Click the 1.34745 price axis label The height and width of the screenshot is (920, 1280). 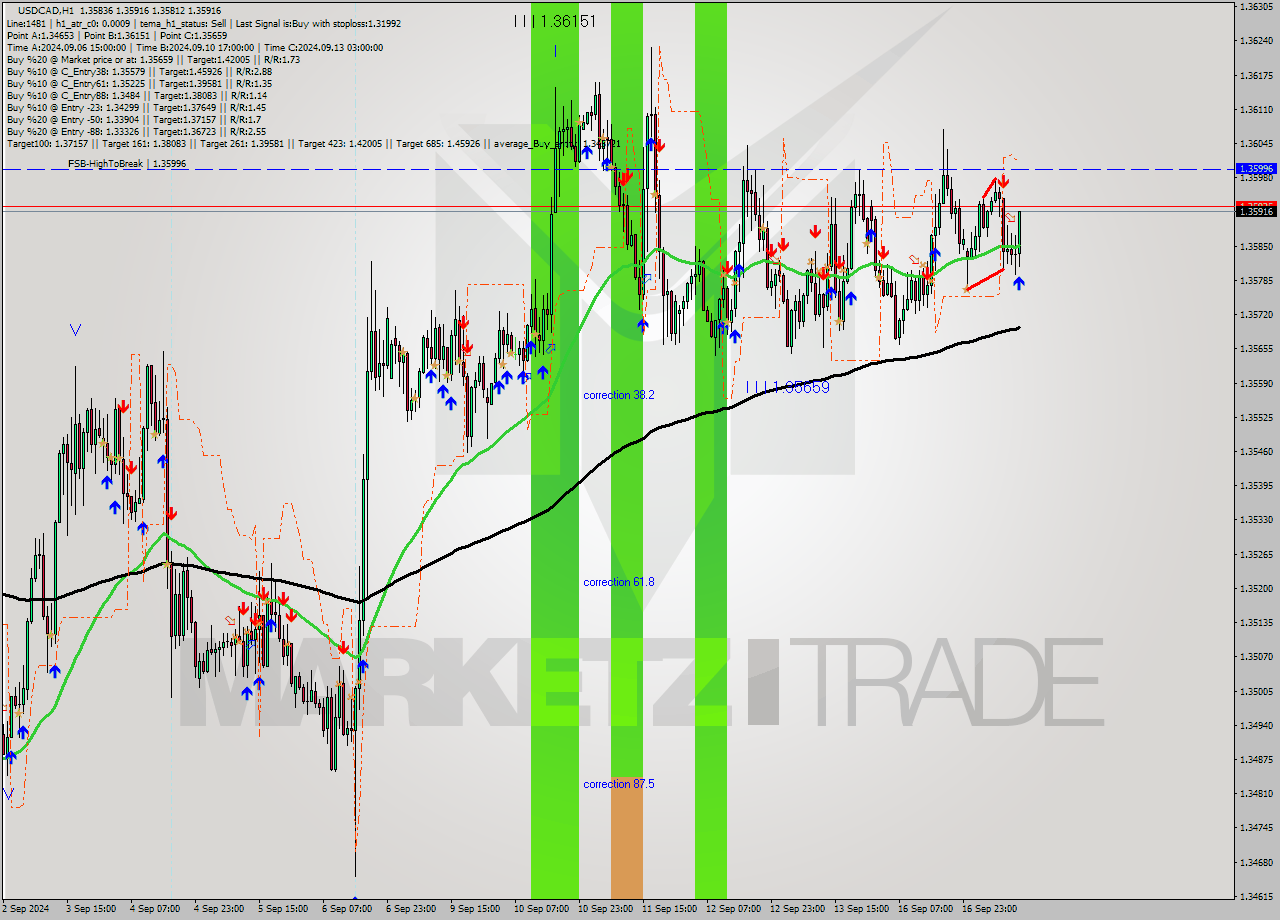tap(1256, 828)
